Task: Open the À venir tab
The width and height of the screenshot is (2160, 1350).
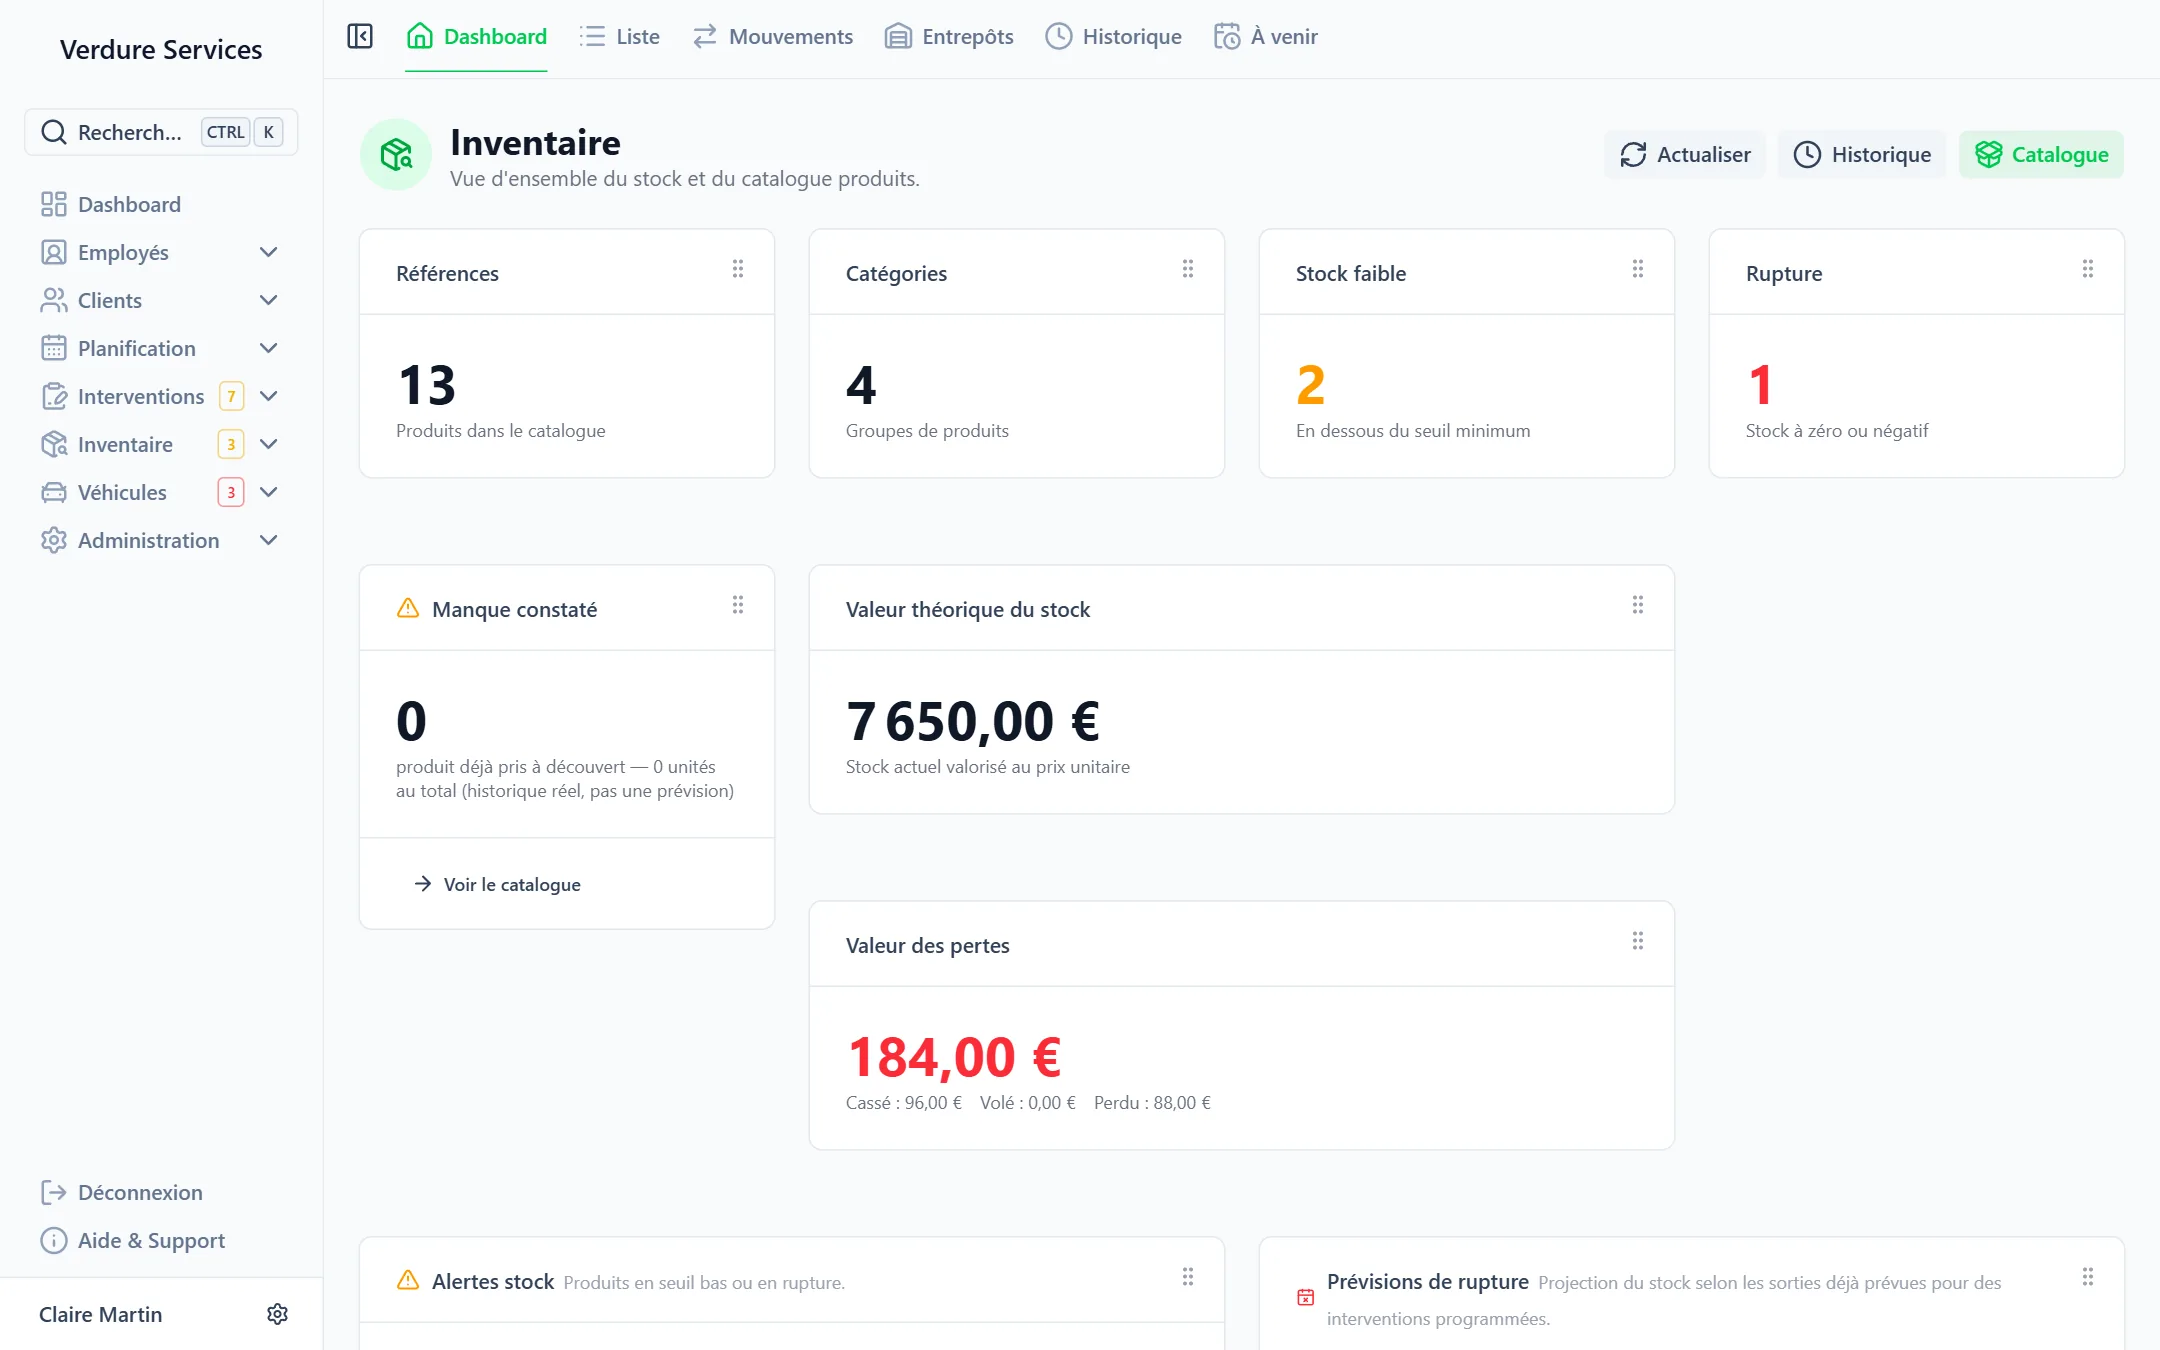Action: [1265, 37]
